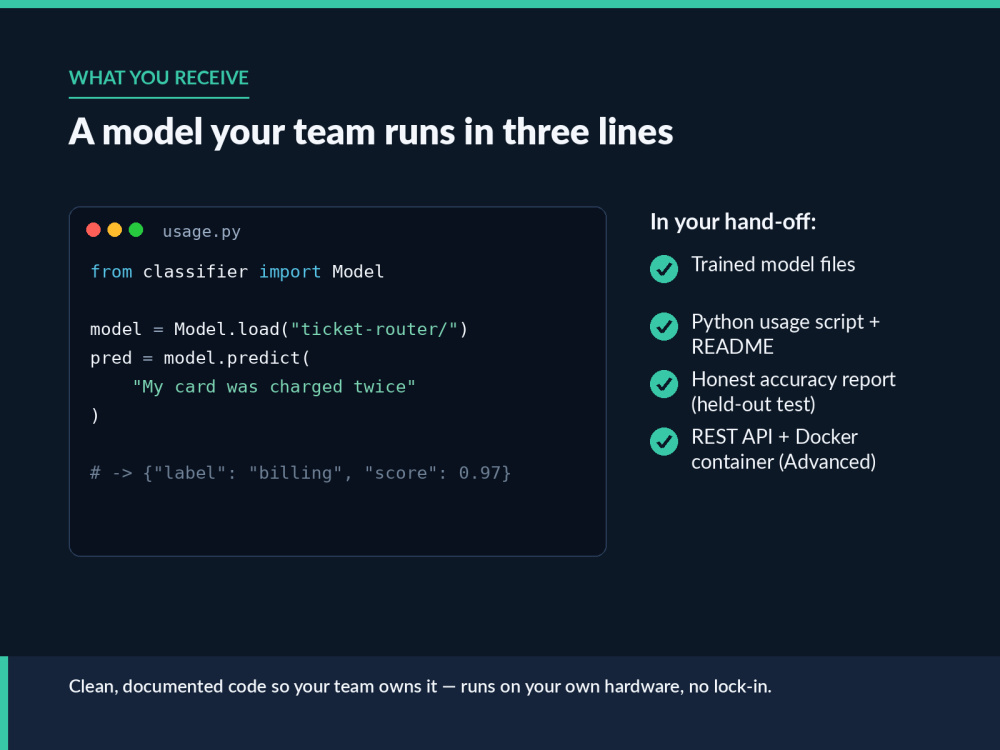
Task: Click the footer text about clean, documented code
Action: tap(420, 686)
